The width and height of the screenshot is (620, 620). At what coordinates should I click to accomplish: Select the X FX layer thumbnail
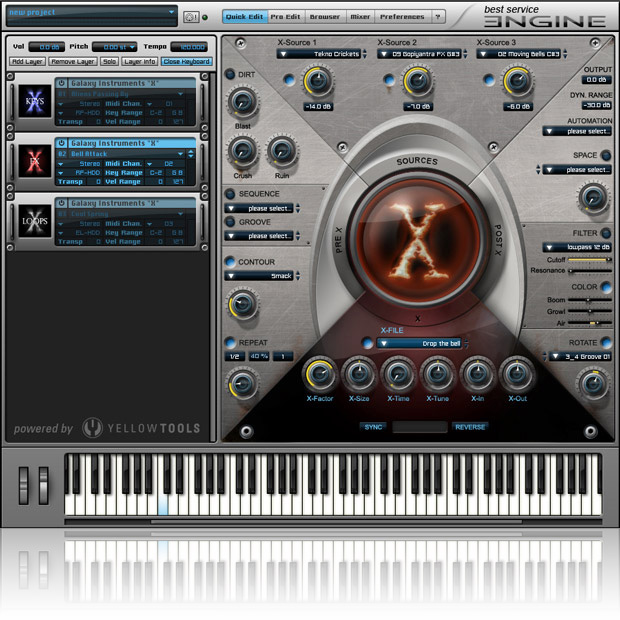pyautogui.click(x=34, y=162)
